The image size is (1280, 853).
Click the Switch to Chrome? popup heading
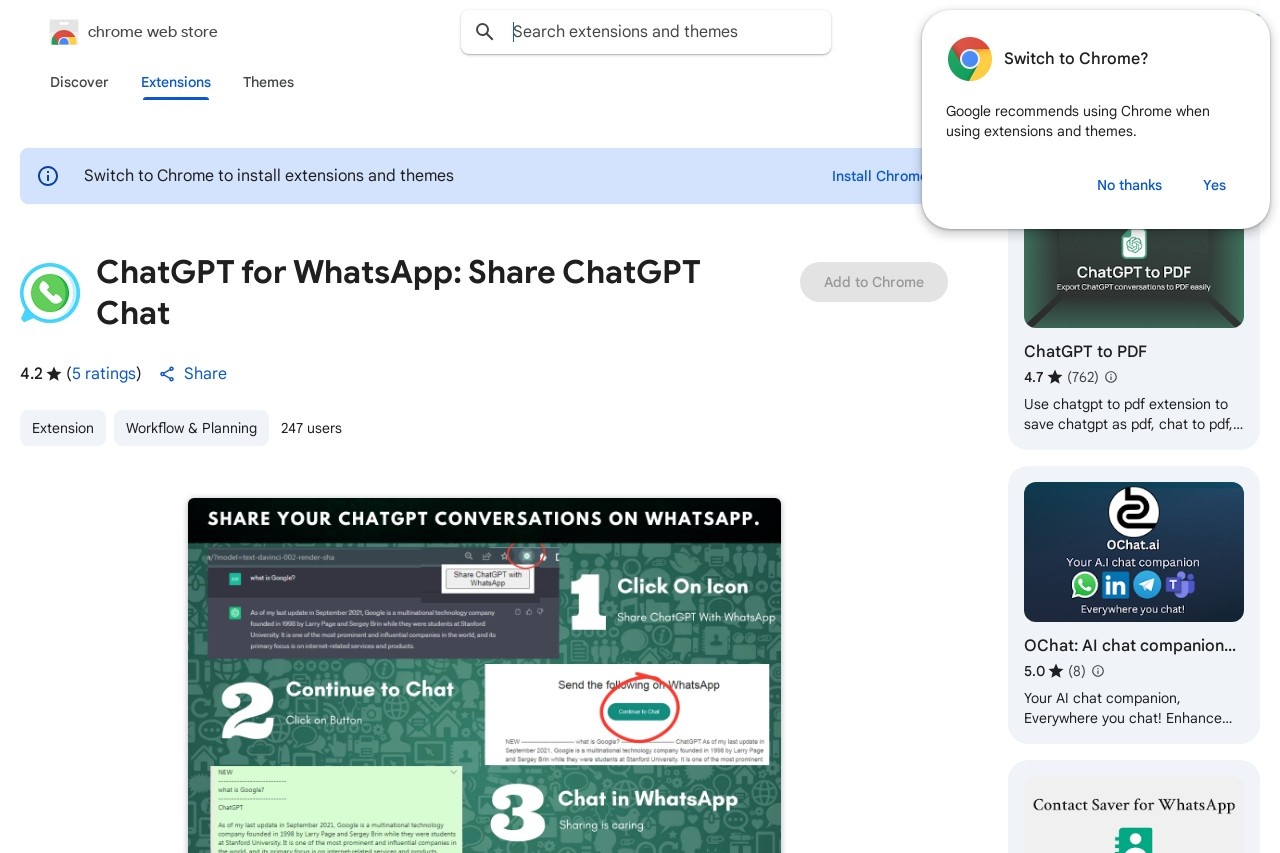click(x=1076, y=59)
